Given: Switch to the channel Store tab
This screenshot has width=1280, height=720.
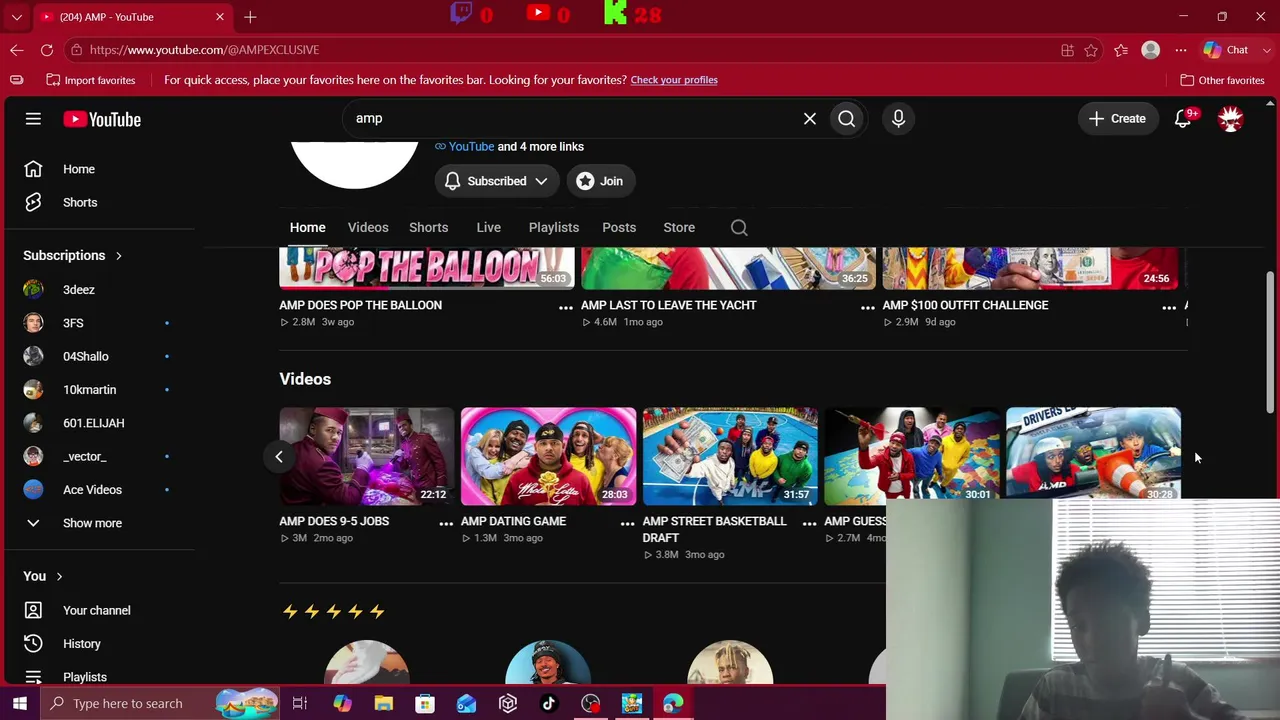Looking at the screenshot, I should pyautogui.click(x=679, y=228).
